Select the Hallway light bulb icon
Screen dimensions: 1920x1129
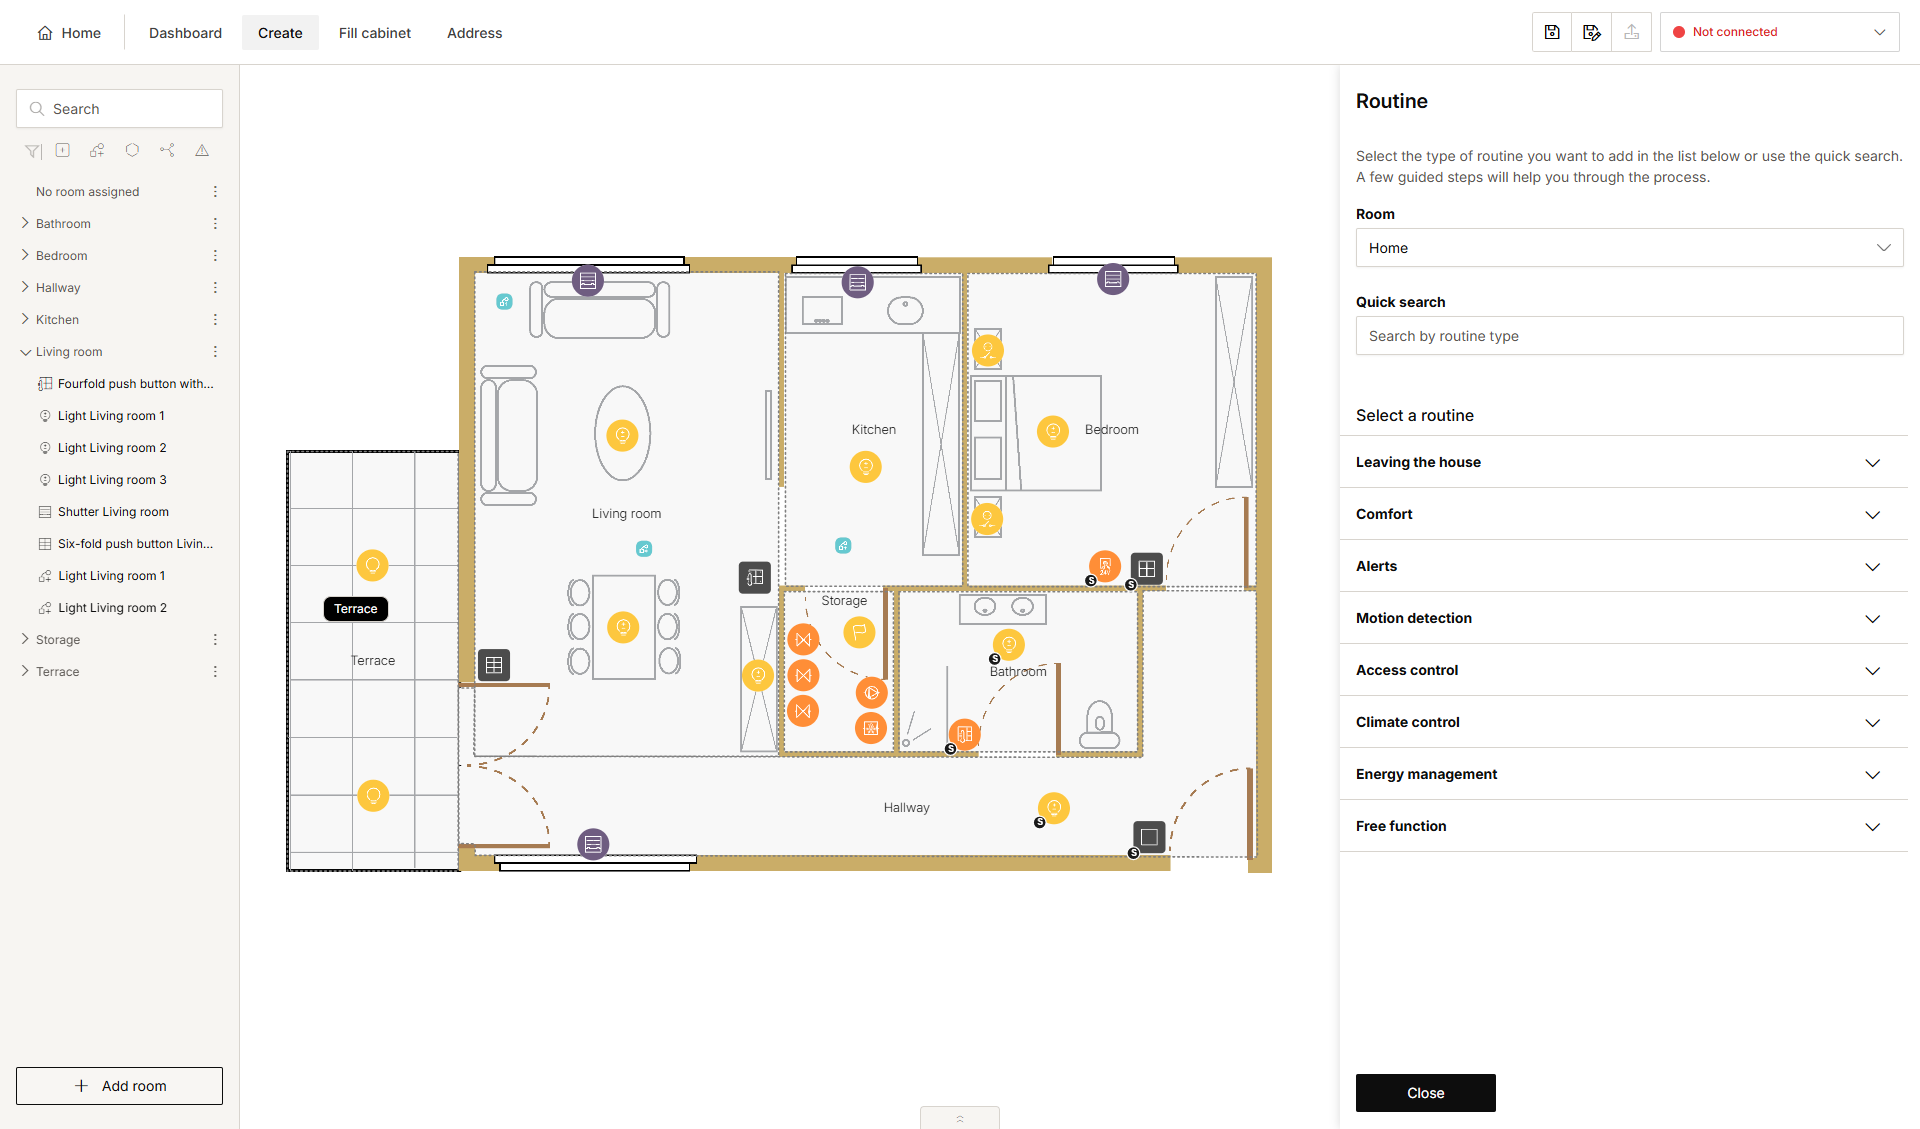(x=1054, y=808)
